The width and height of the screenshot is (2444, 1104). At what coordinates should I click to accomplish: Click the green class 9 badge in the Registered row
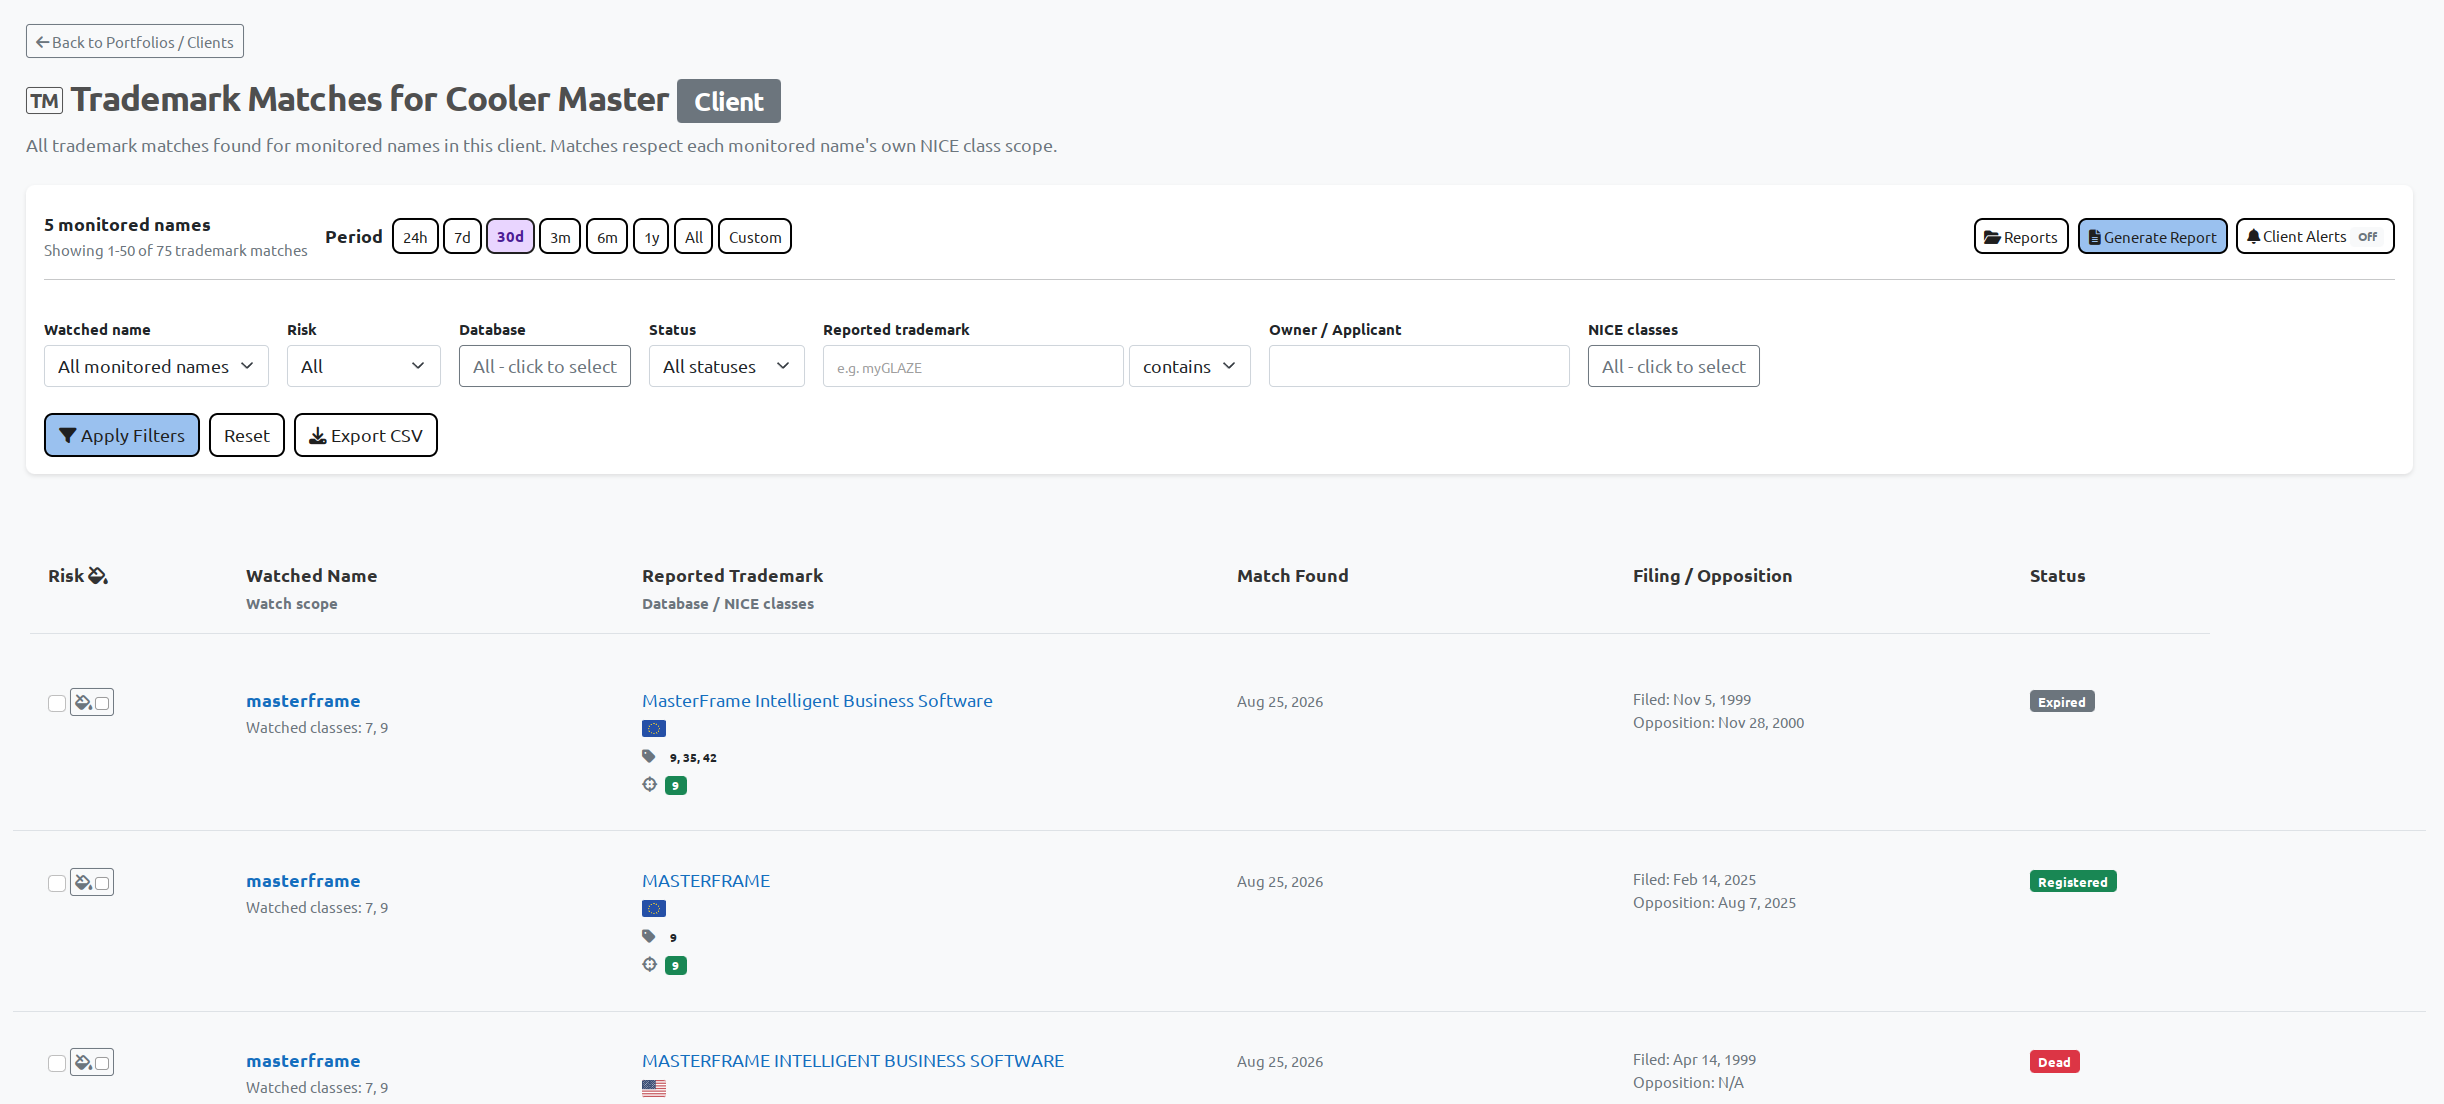(676, 966)
